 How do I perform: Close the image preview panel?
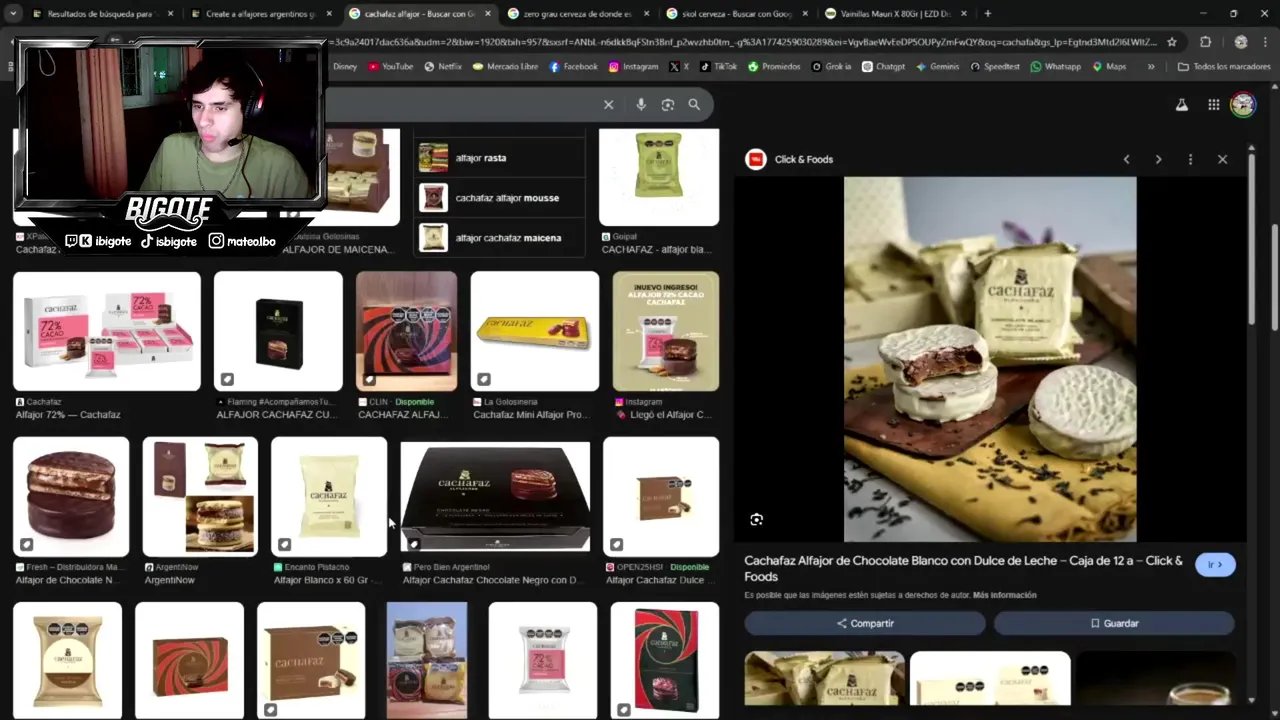point(1222,159)
